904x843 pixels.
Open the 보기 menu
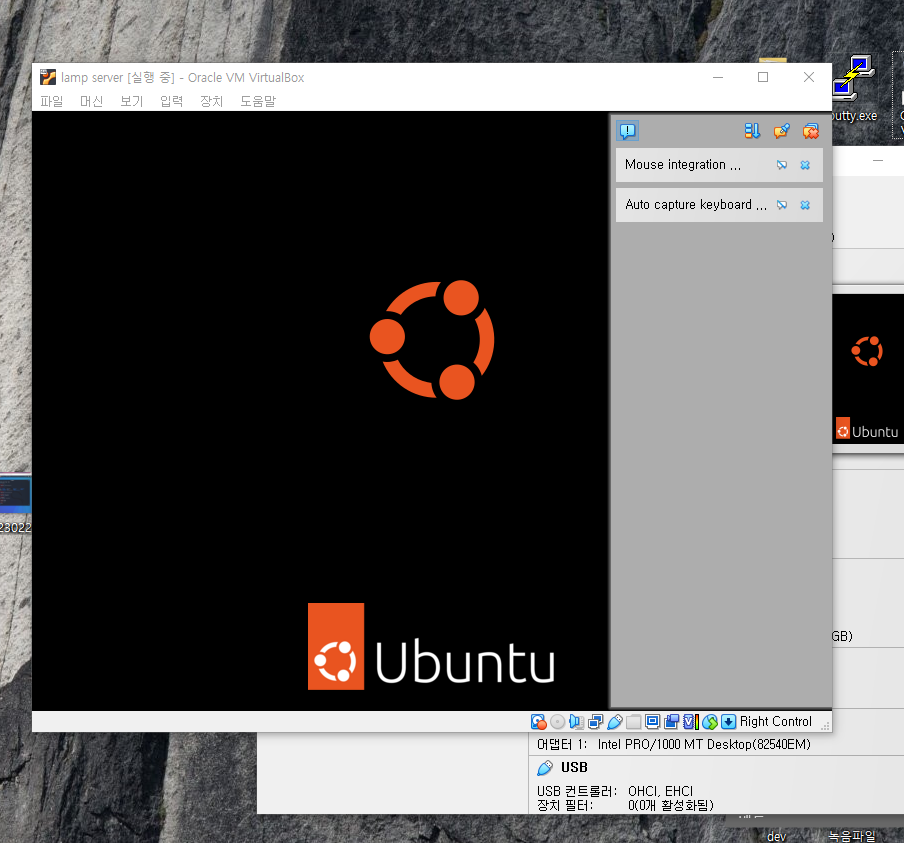131,101
